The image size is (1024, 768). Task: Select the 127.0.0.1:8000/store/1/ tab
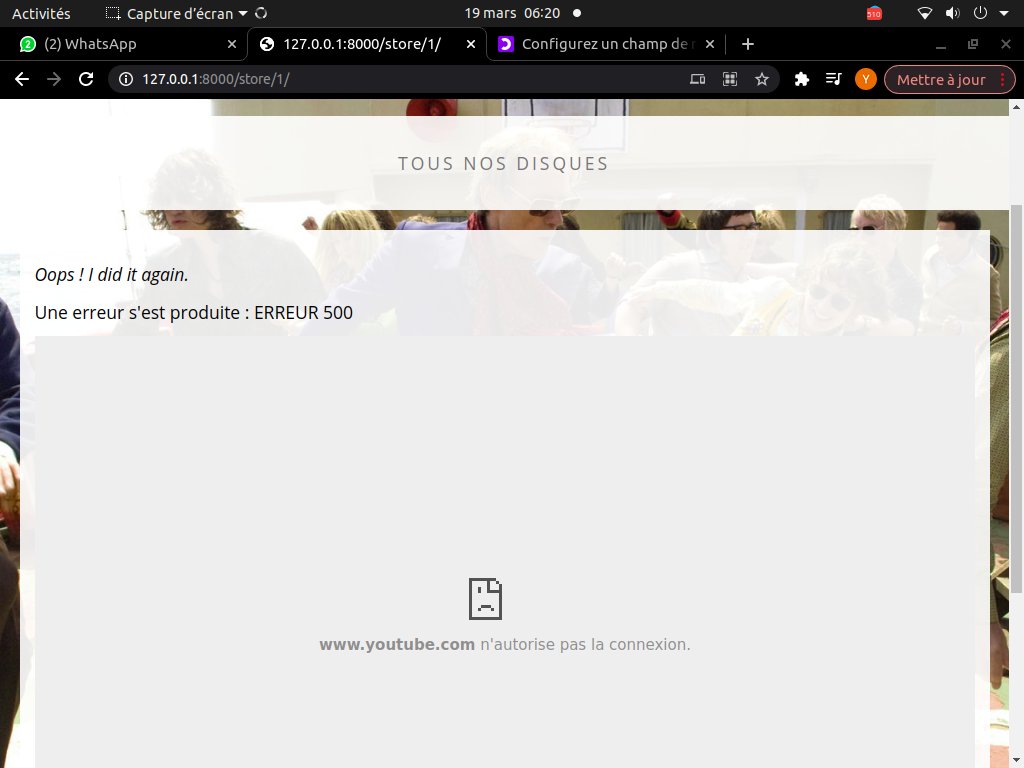click(362, 44)
